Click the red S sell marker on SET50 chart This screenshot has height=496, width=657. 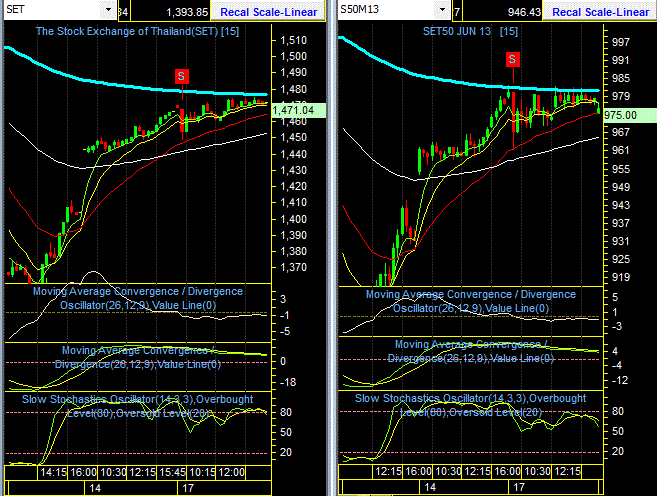click(512, 59)
